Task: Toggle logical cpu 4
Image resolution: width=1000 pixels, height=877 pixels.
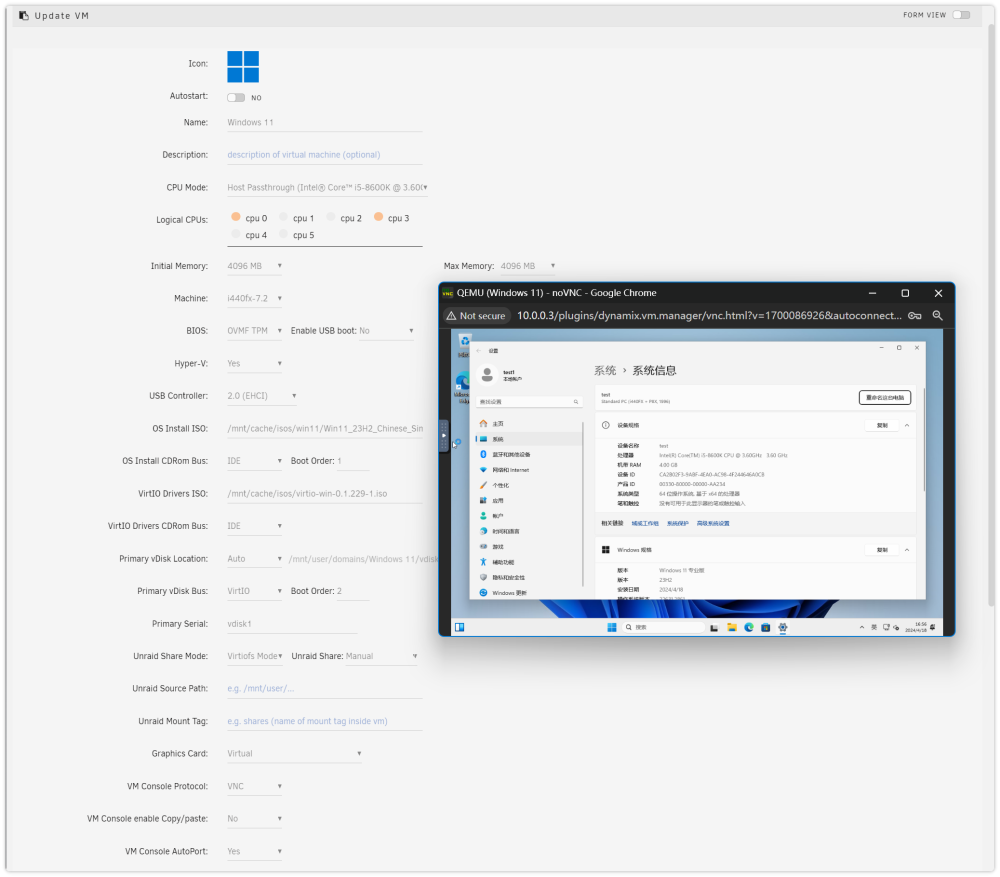Action: point(236,234)
